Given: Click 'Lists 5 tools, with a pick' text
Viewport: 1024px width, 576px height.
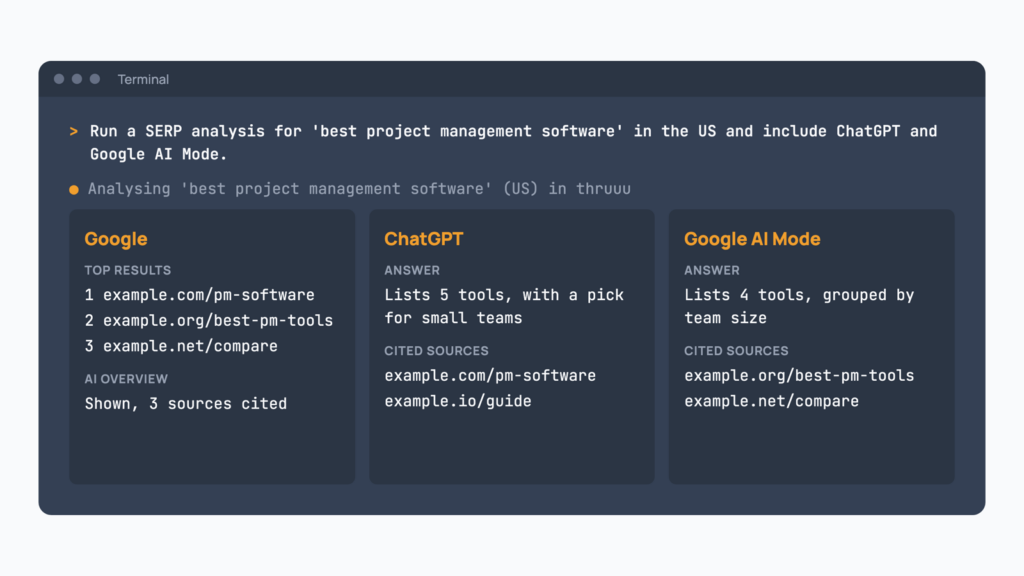Looking at the screenshot, I should 504,295.
